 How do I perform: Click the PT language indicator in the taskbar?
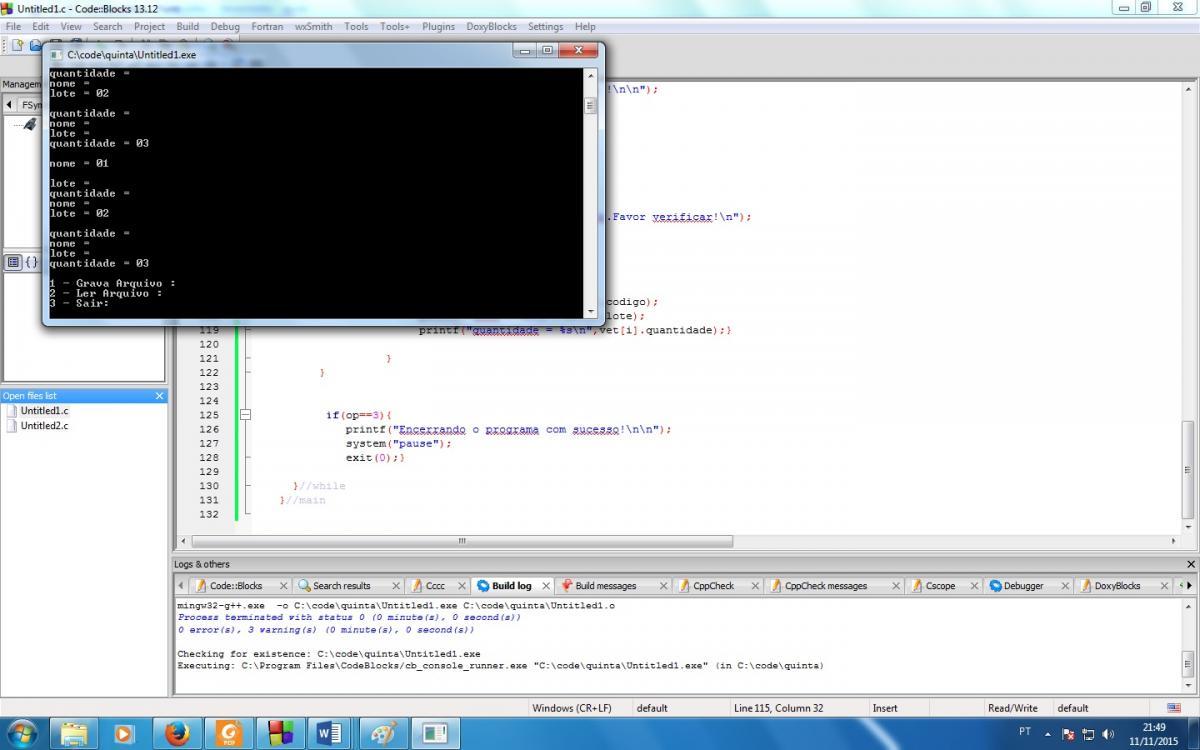[x=1025, y=732]
